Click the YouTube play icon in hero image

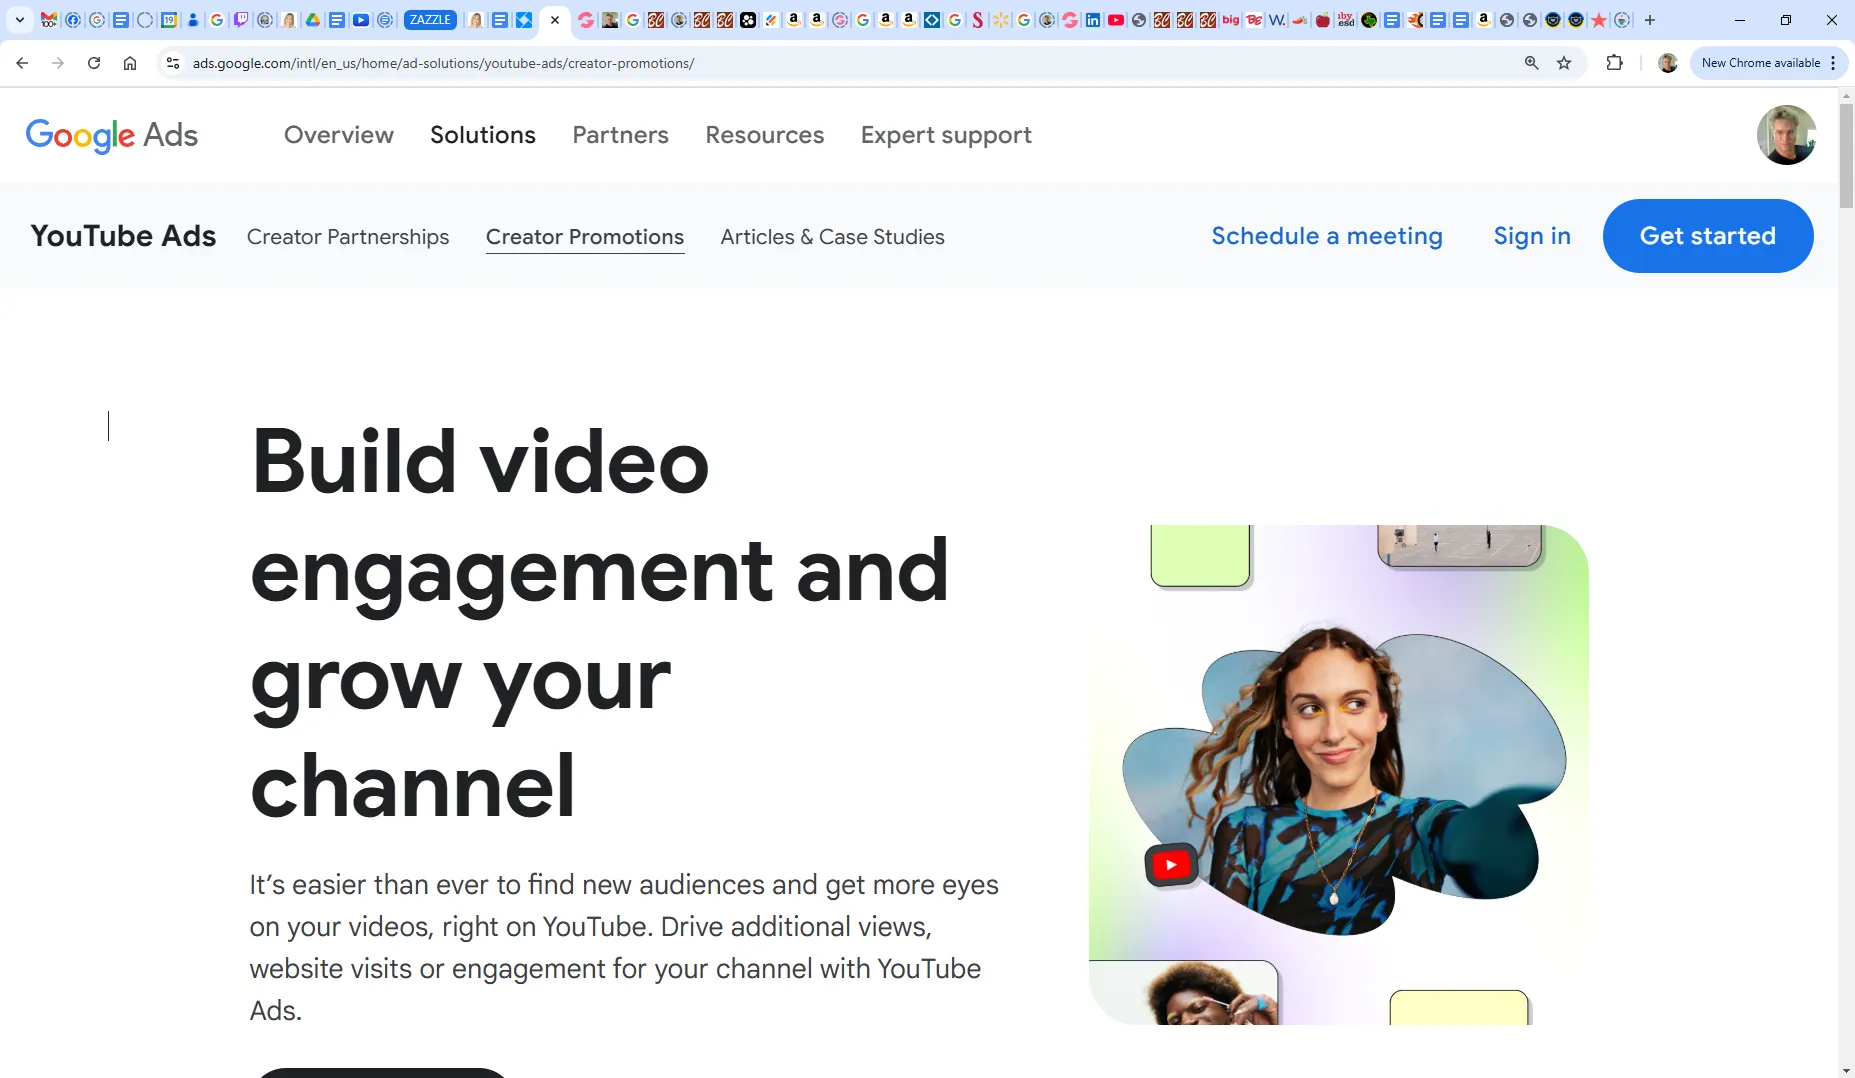pos(1171,865)
